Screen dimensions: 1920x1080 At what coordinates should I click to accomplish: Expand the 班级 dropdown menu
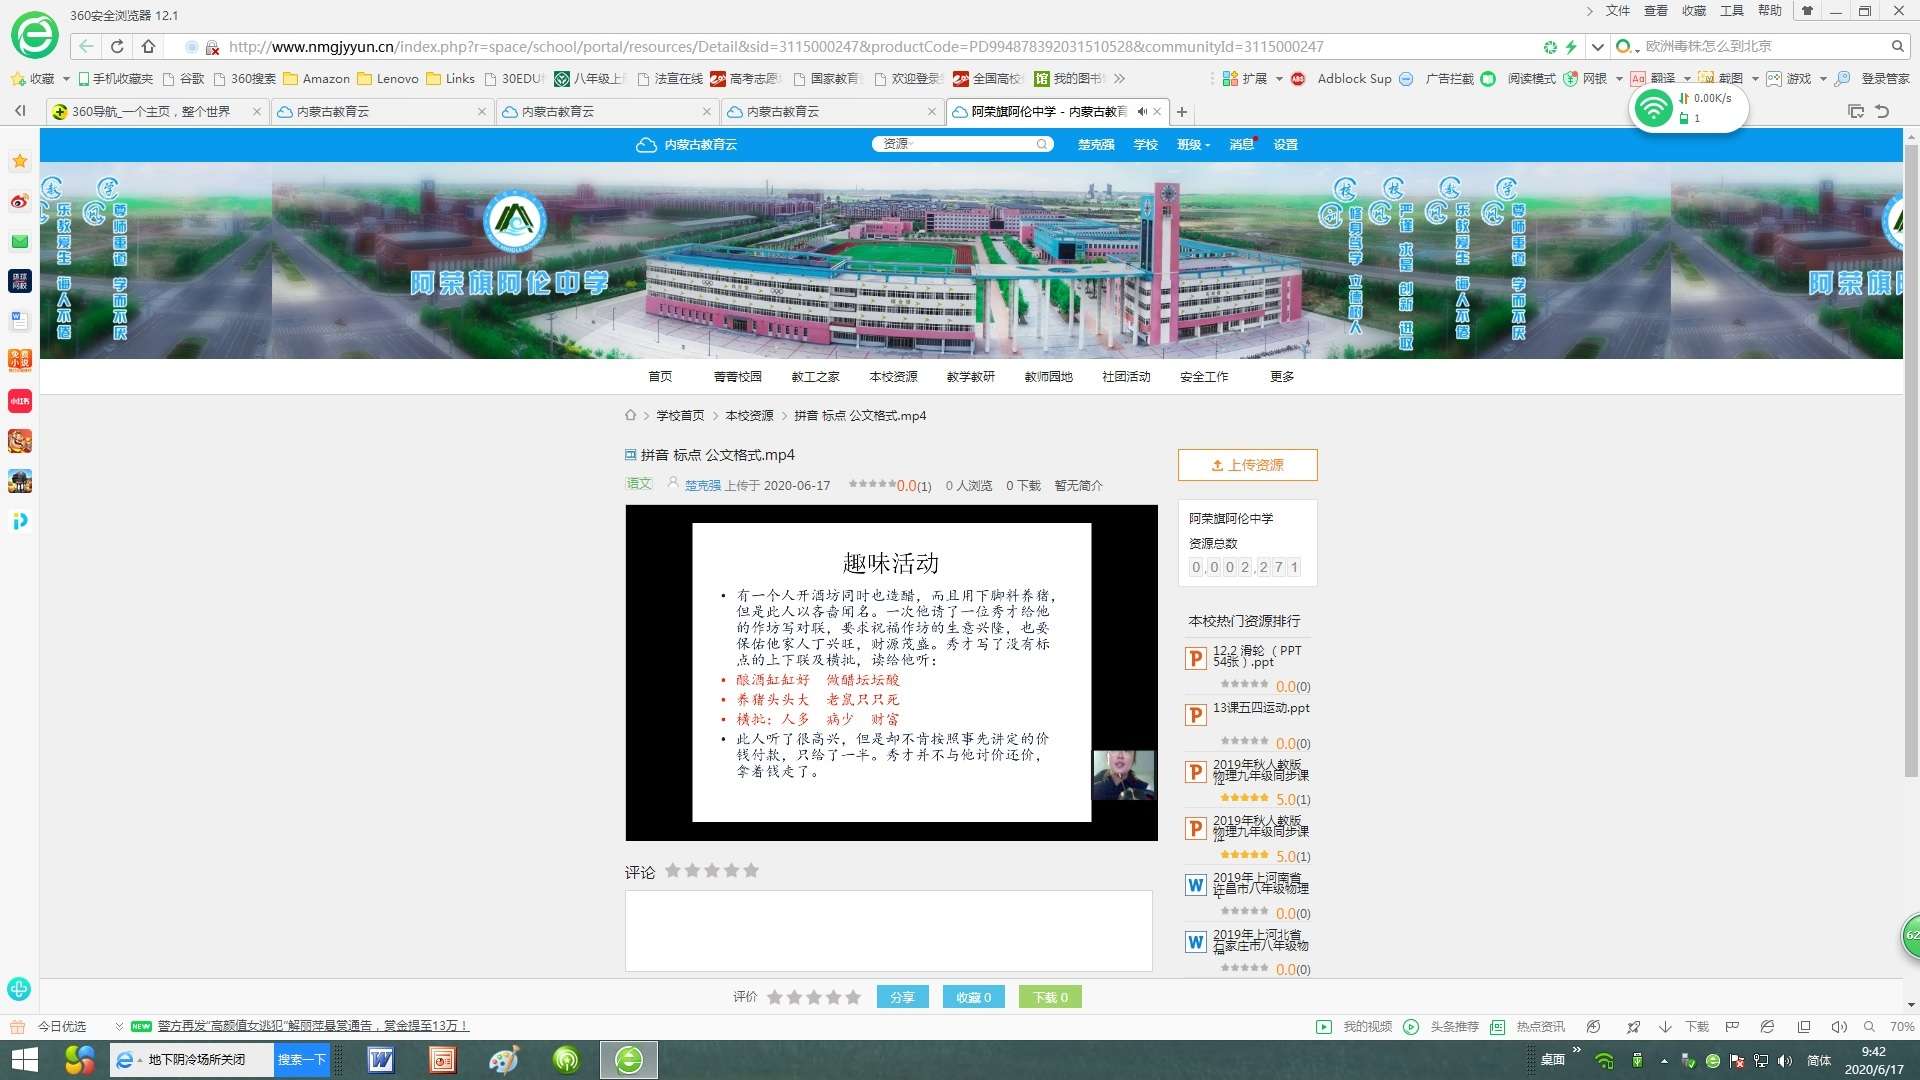tap(1193, 145)
